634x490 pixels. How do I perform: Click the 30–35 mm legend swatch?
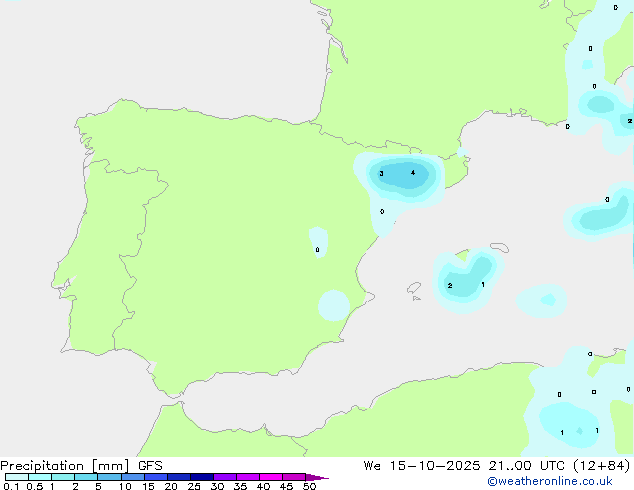pos(225,477)
